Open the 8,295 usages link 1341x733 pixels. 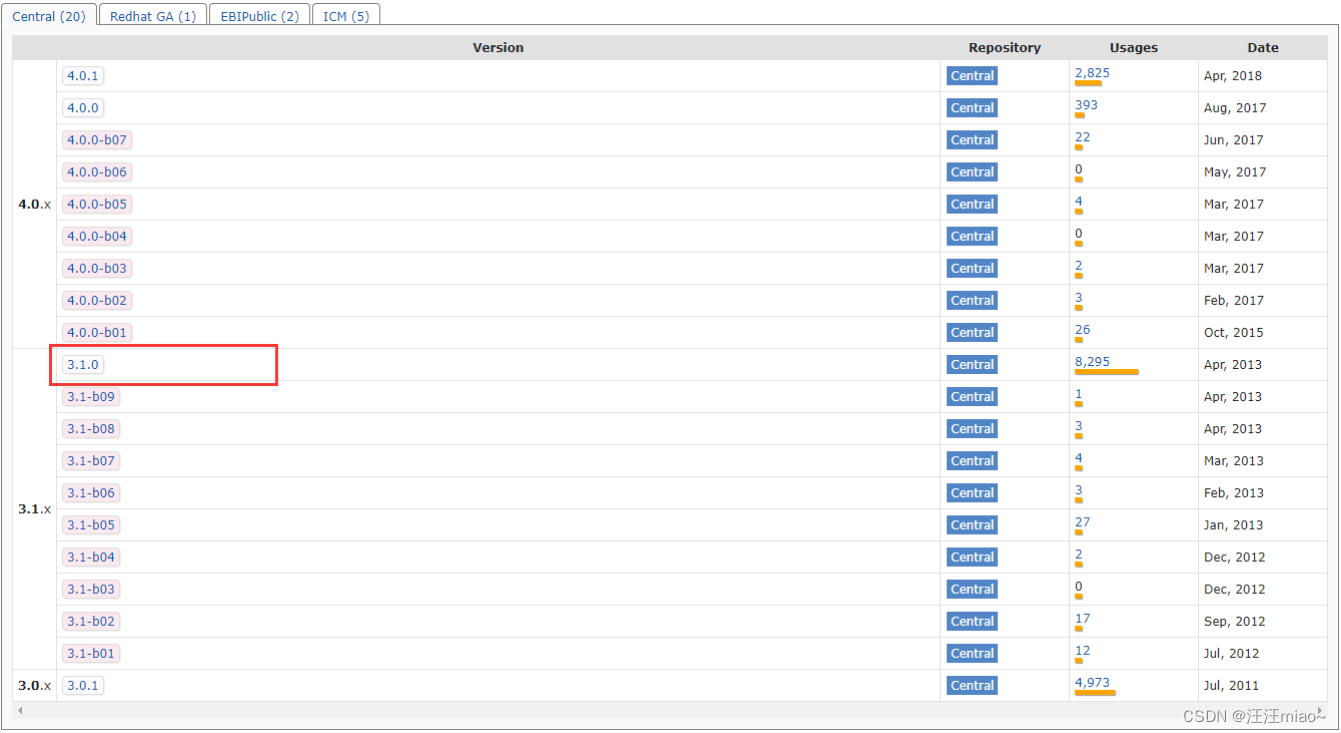click(1092, 362)
